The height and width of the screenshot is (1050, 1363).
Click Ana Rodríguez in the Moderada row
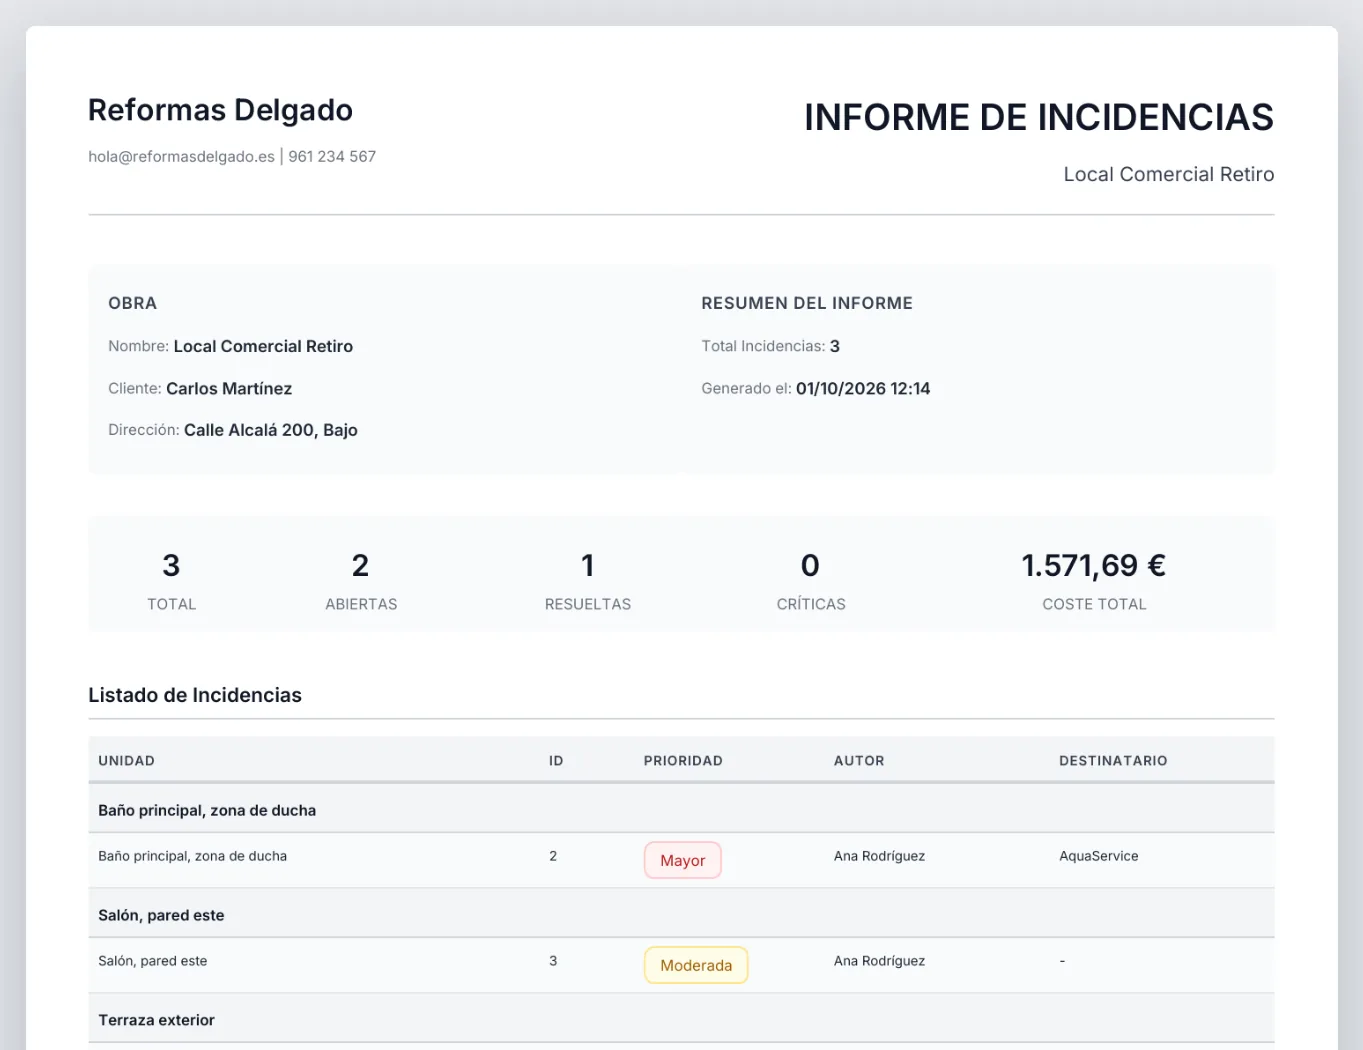880,961
